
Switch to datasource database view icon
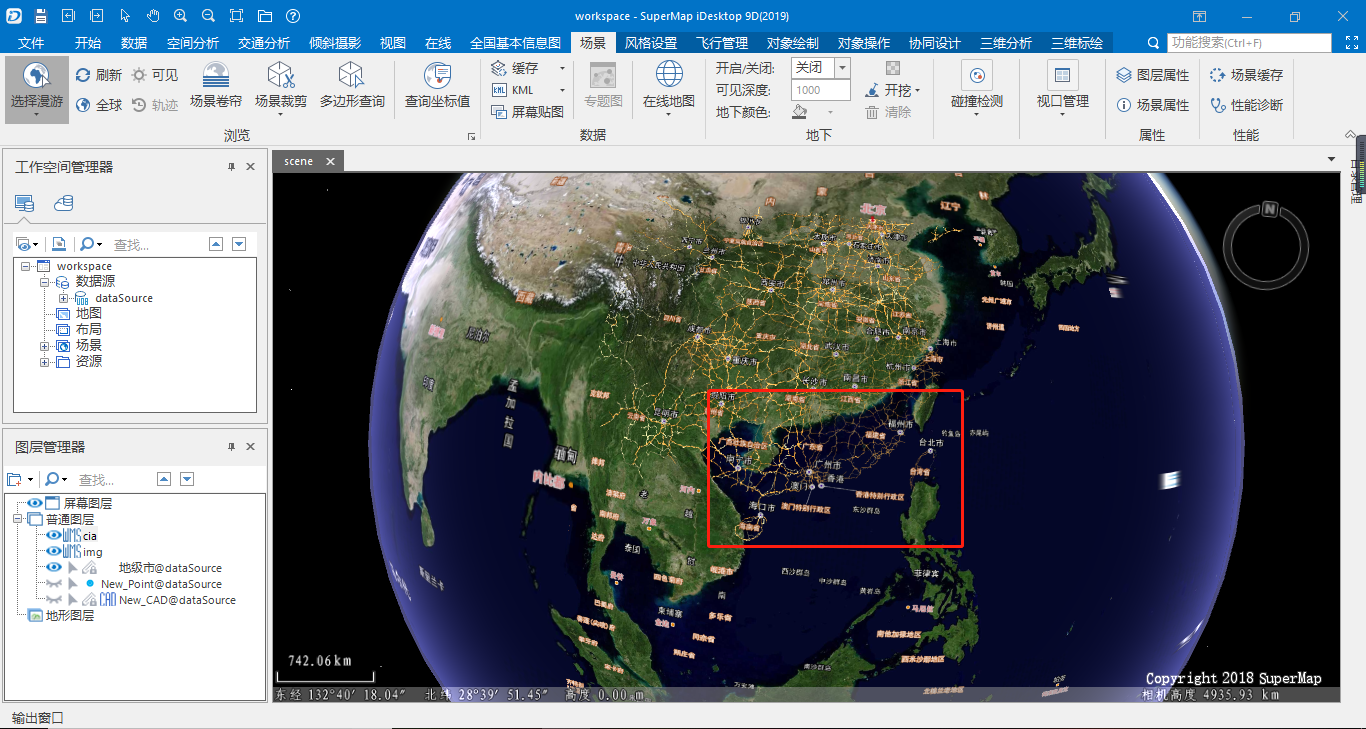(63, 204)
